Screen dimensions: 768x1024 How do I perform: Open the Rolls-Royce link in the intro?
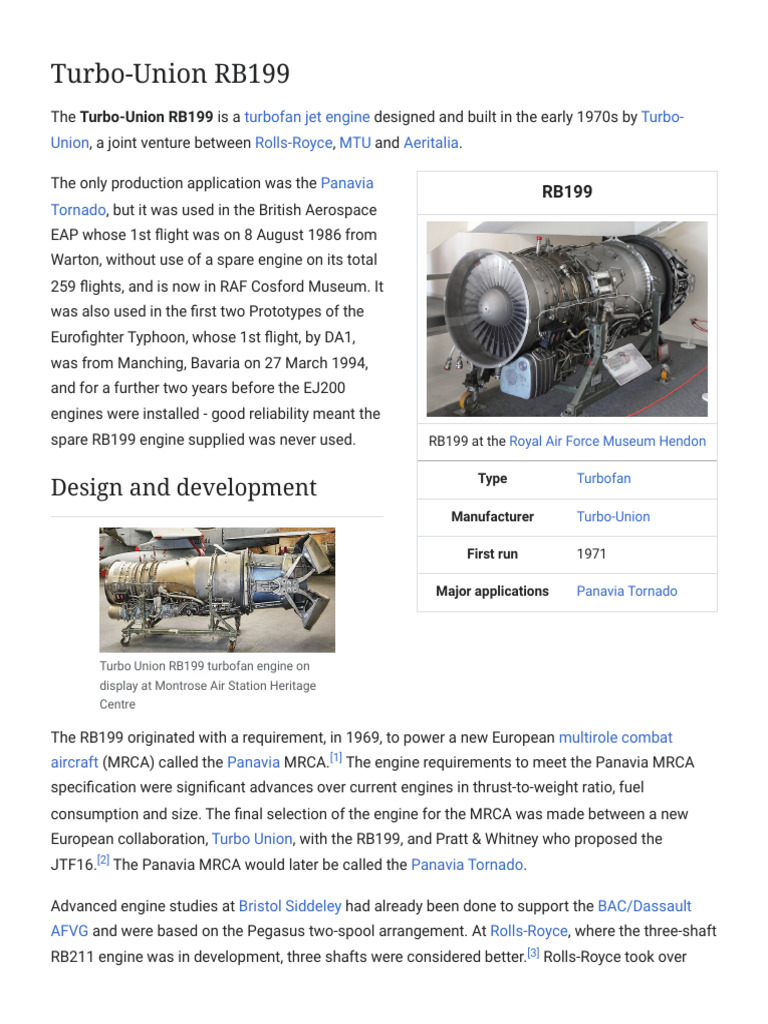[293, 143]
